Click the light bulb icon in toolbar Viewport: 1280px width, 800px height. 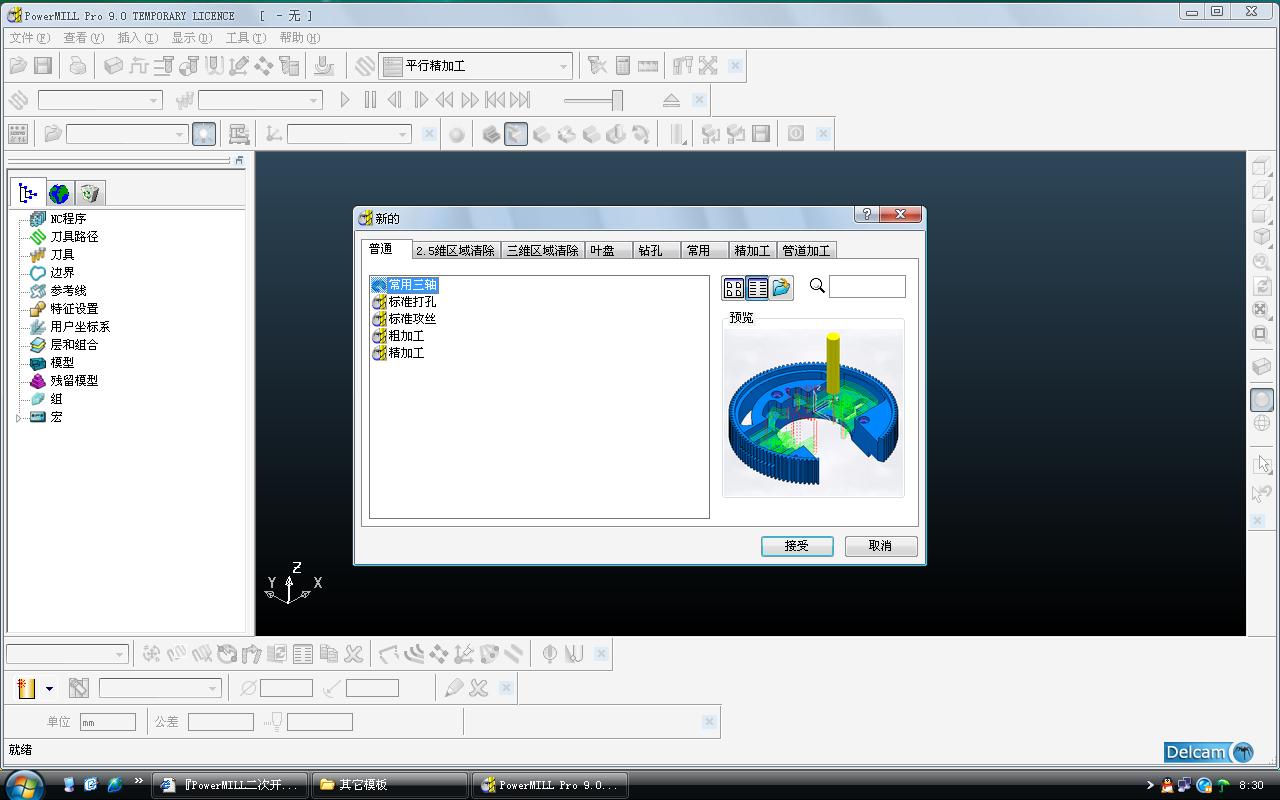click(204, 134)
